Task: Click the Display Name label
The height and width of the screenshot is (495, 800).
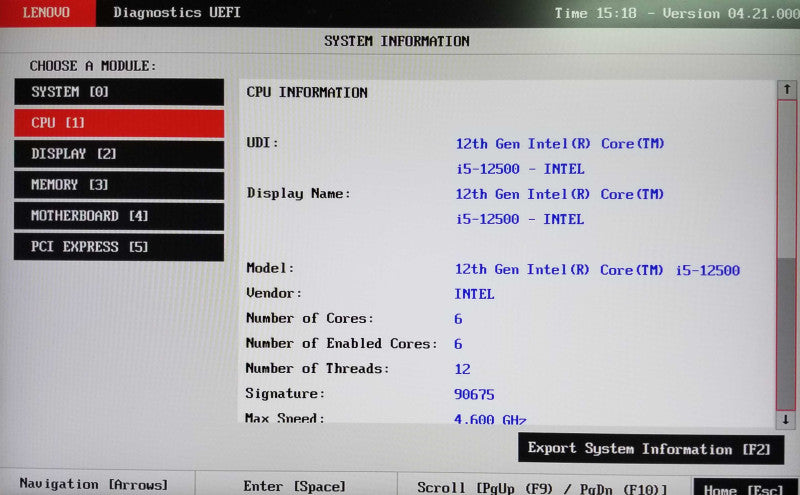Action: [x=298, y=193]
